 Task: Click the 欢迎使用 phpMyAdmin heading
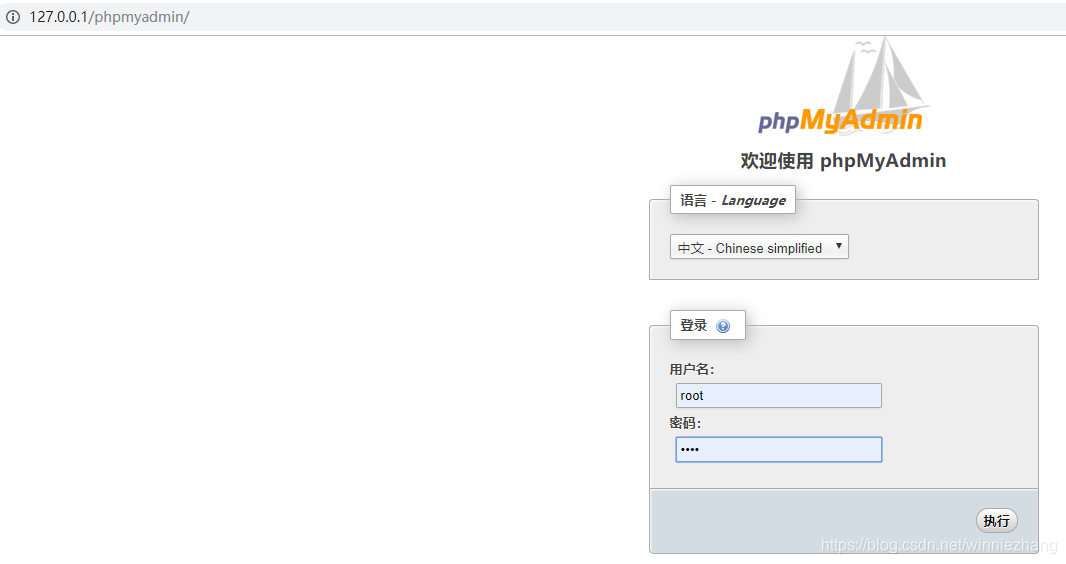pos(843,161)
